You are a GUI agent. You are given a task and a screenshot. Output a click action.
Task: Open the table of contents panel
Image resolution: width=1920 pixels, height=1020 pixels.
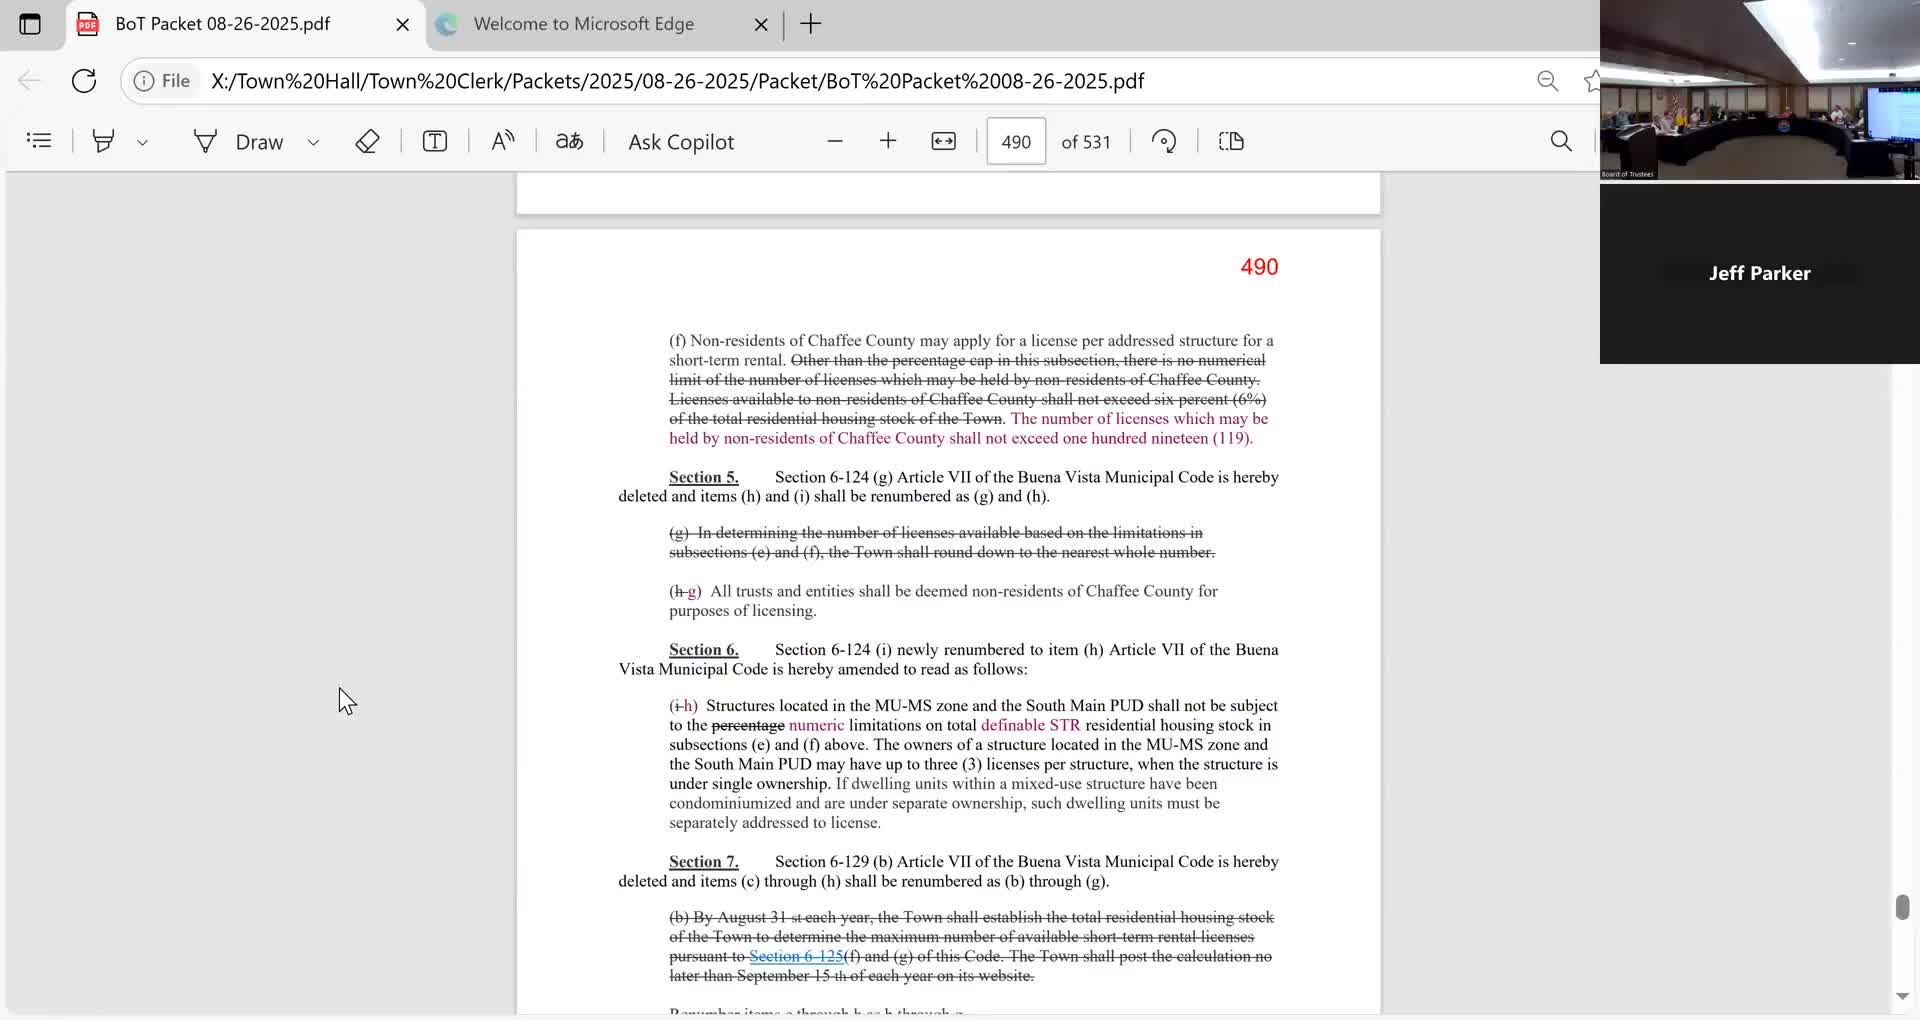click(39, 141)
